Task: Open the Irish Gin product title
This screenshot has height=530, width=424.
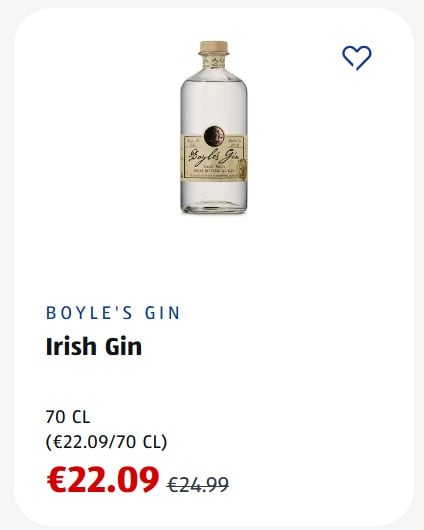Action: click(x=94, y=347)
